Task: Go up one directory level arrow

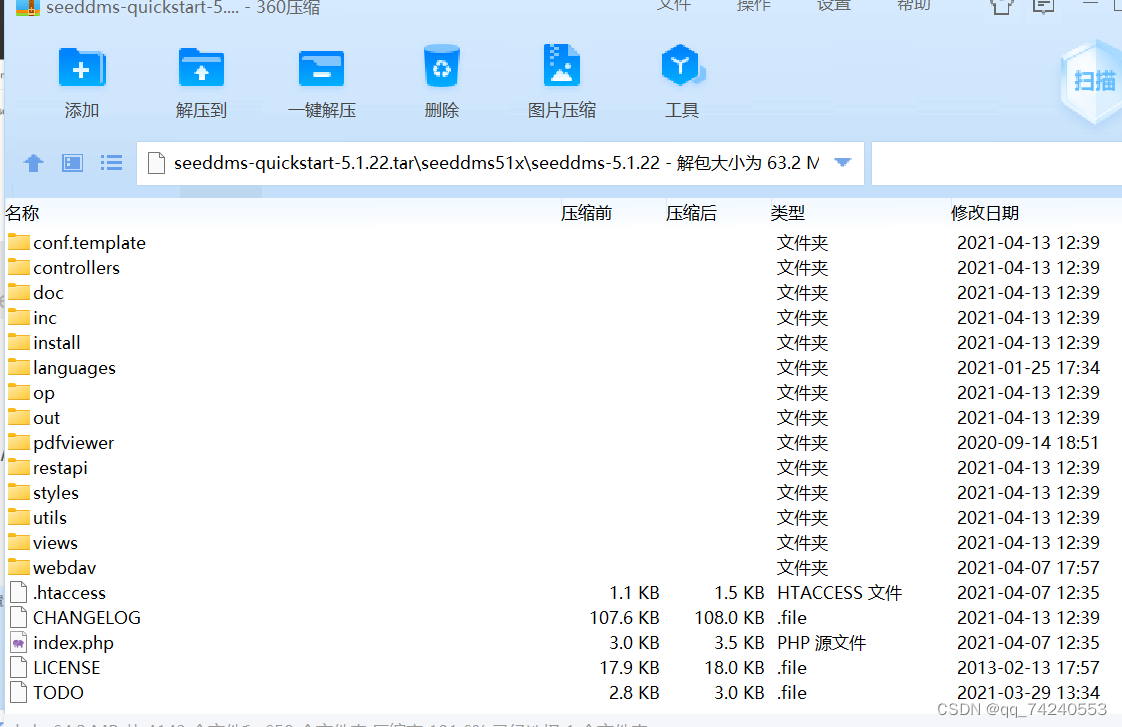Action: [x=34, y=163]
